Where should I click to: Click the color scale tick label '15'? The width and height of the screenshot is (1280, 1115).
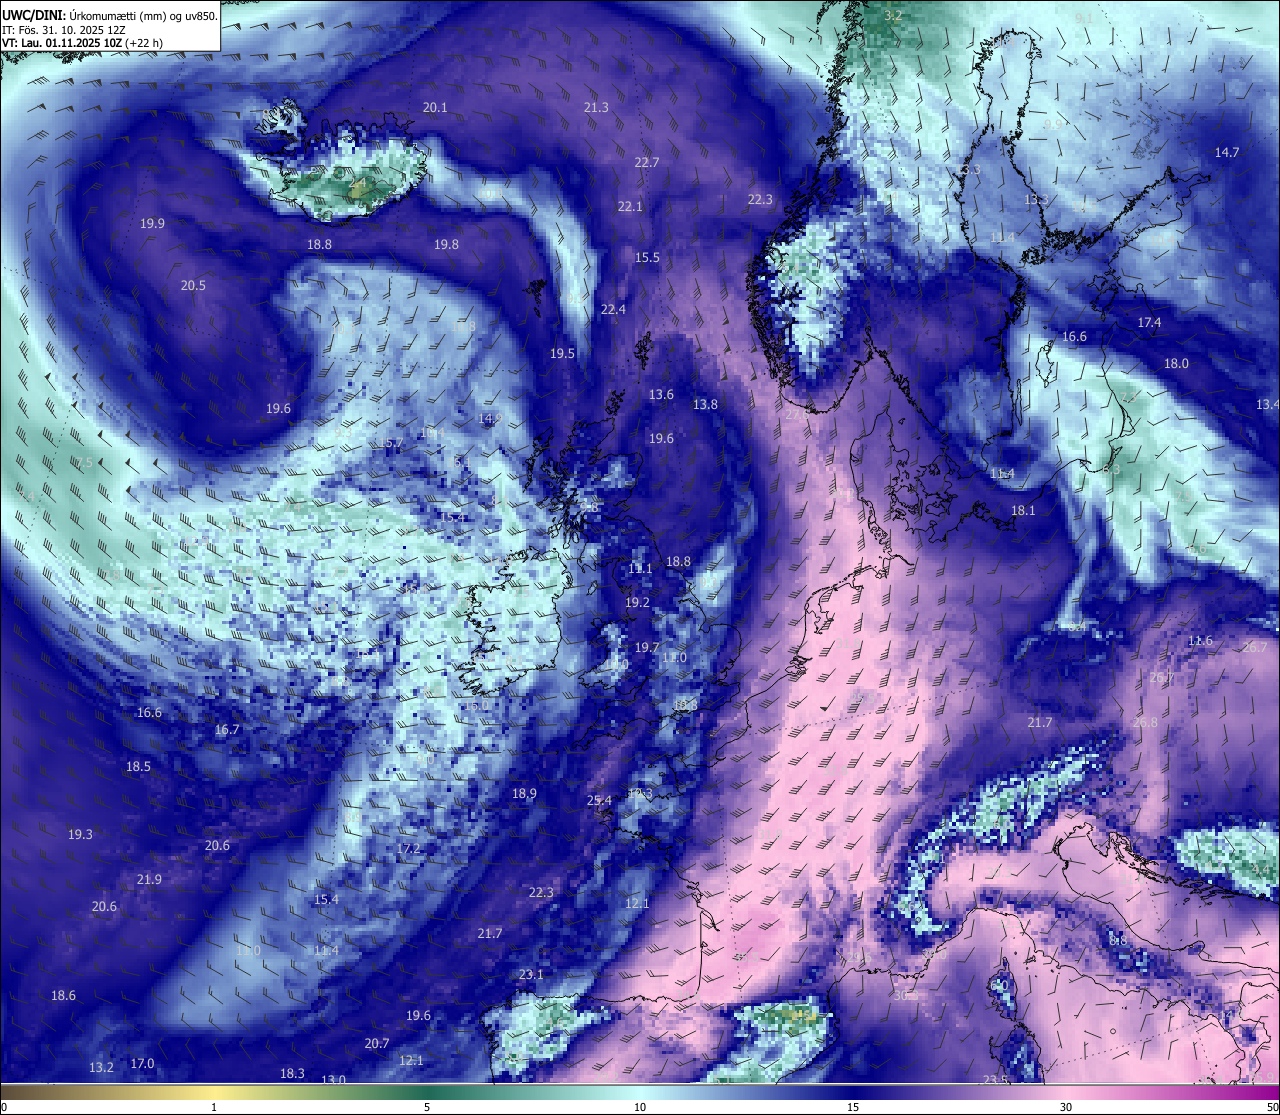click(x=853, y=1107)
